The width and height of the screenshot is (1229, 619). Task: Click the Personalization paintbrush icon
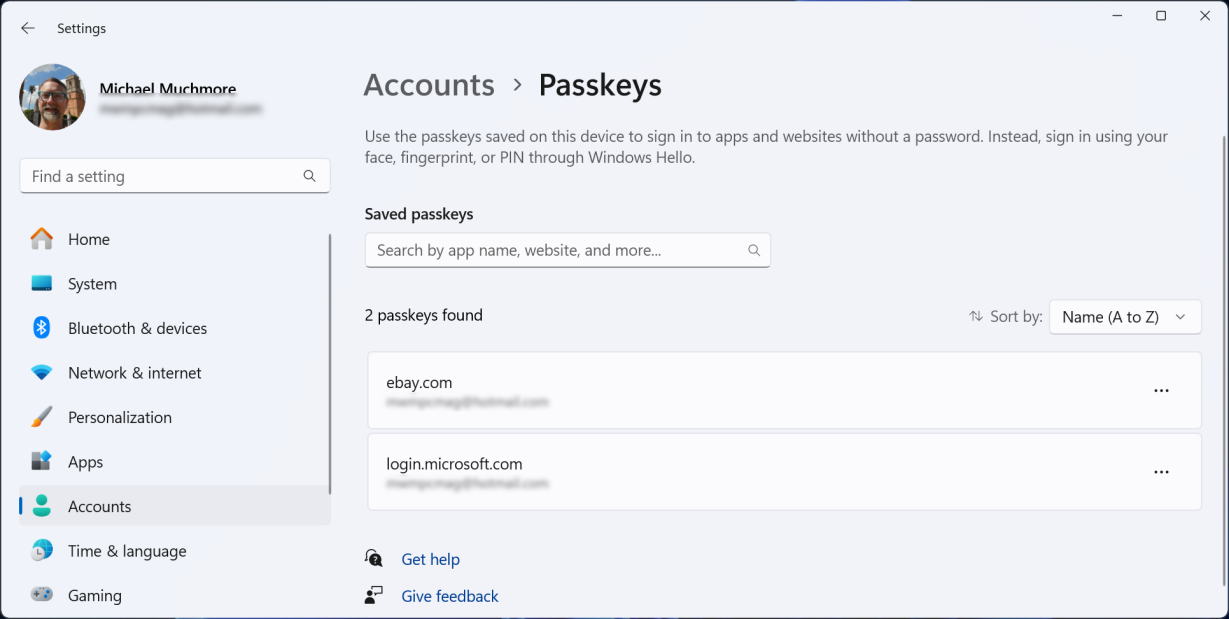click(41, 417)
